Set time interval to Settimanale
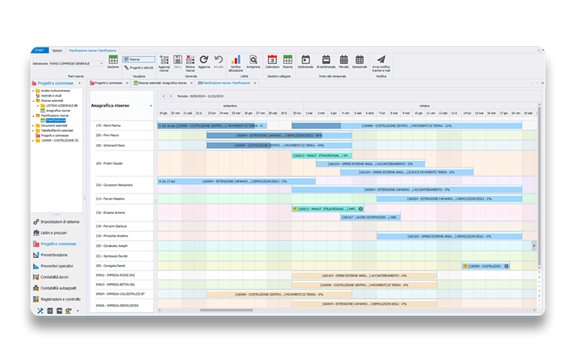Viewport: 576px width, 362px height. point(306,62)
